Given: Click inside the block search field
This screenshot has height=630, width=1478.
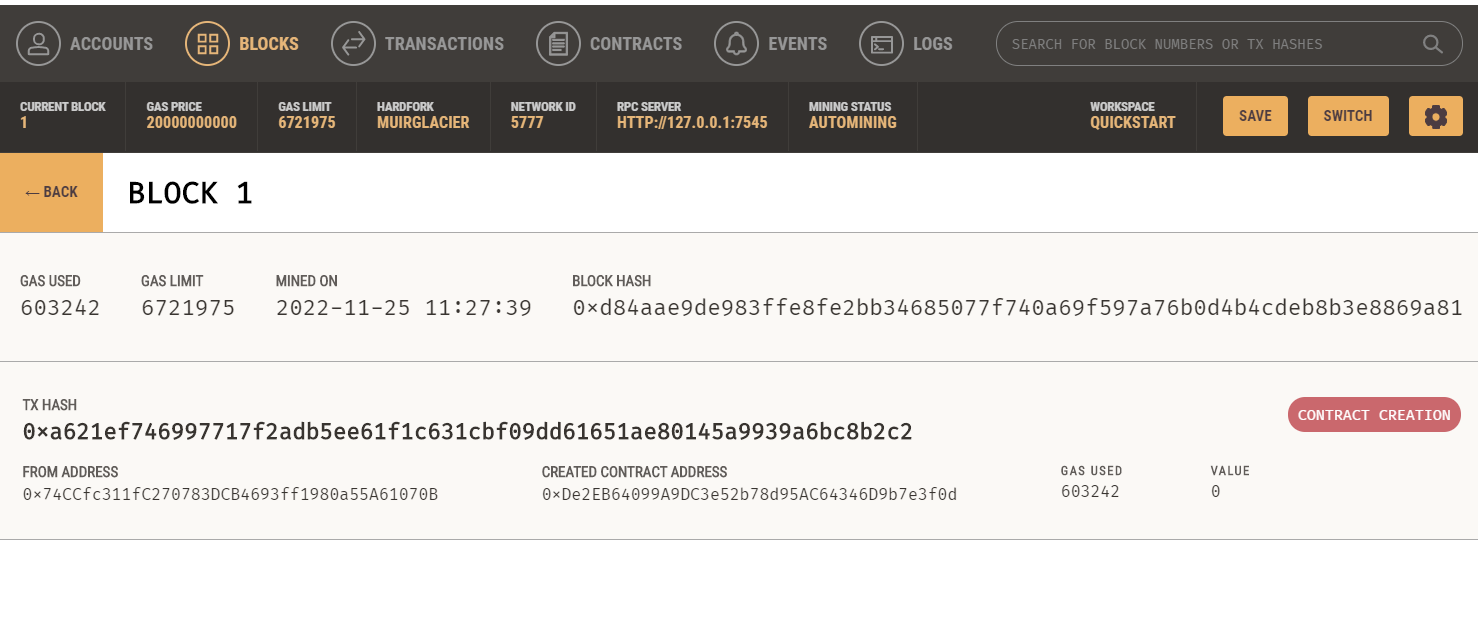Looking at the screenshot, I should point(1200,43).
